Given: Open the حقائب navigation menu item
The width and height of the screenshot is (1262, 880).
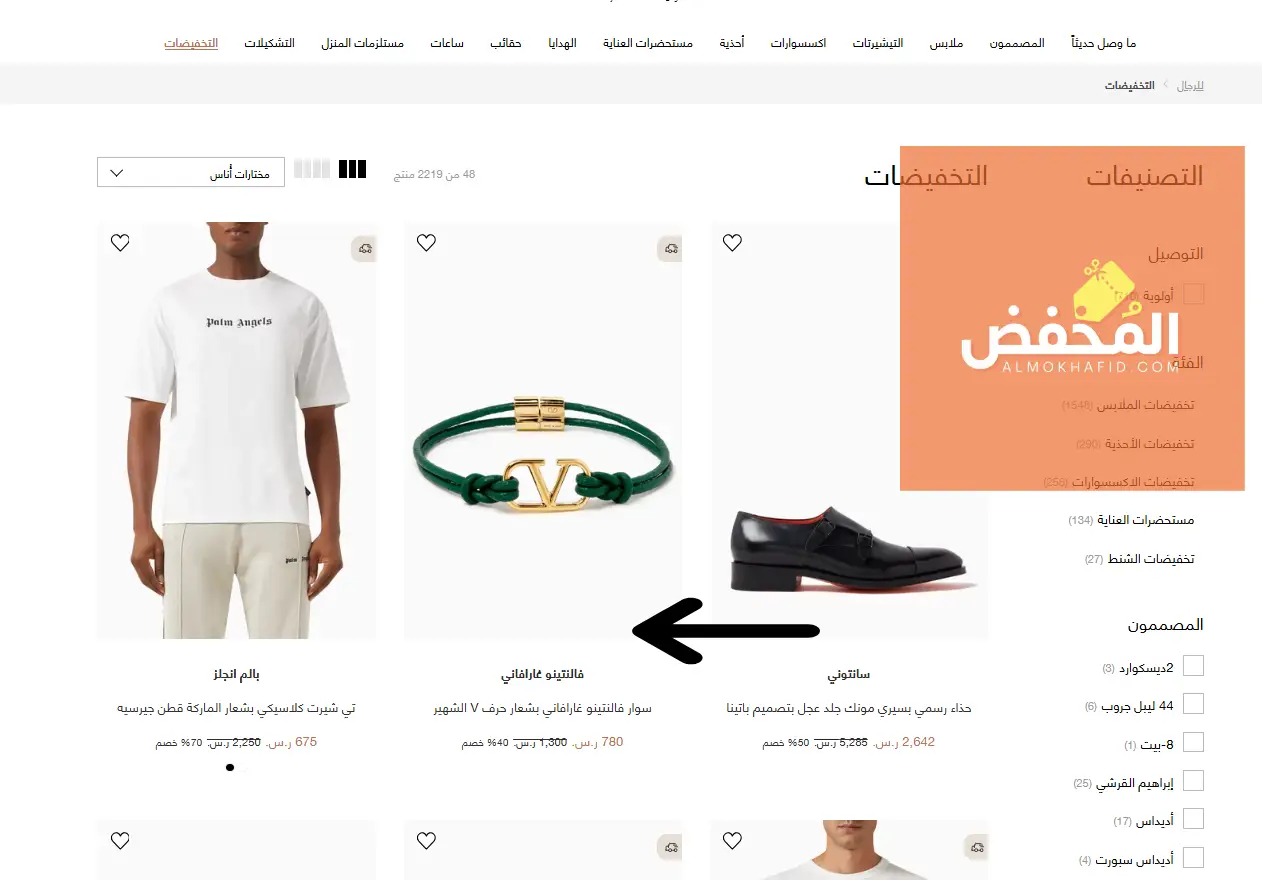Looking at the screenshot, I should coord(506,44).
